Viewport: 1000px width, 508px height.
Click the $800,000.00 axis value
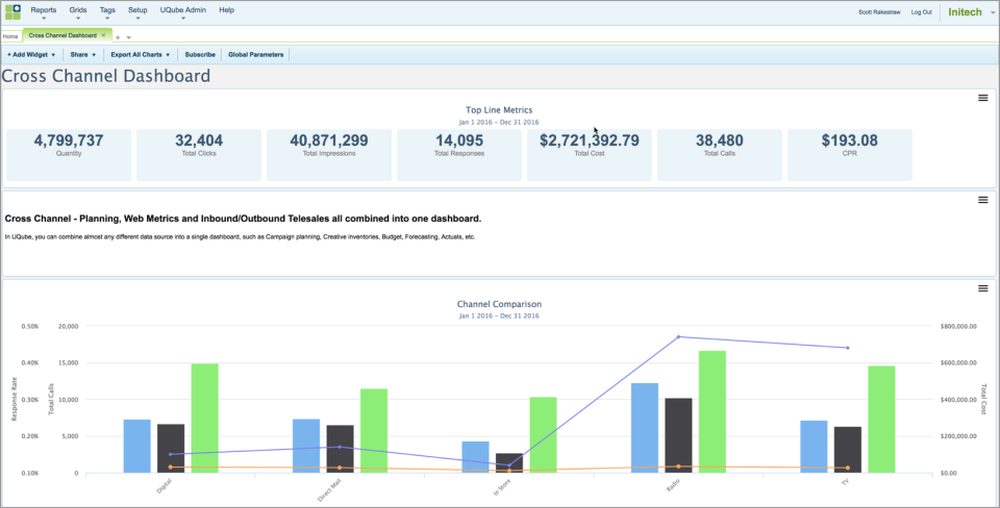pos(958,326)
